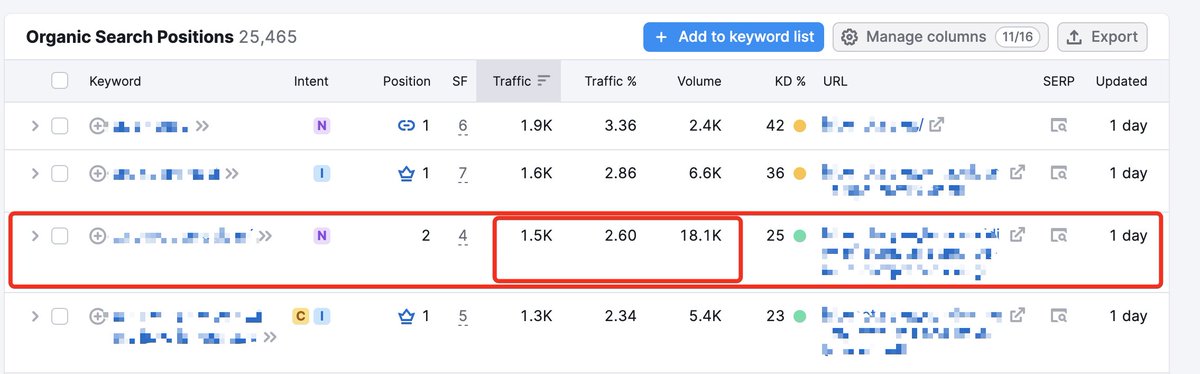Open SERP features count 4

pos(463,237)
